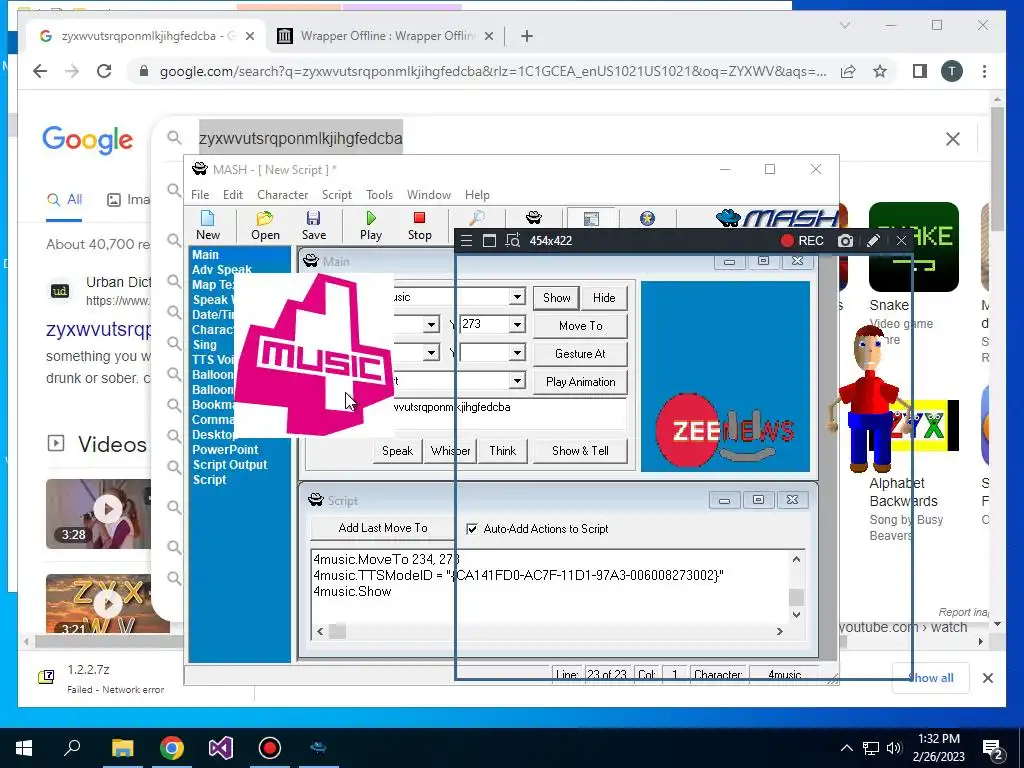Open File Explorer from the taskbar
Screen dimensions: 1024x768
[x=122, y=748]
